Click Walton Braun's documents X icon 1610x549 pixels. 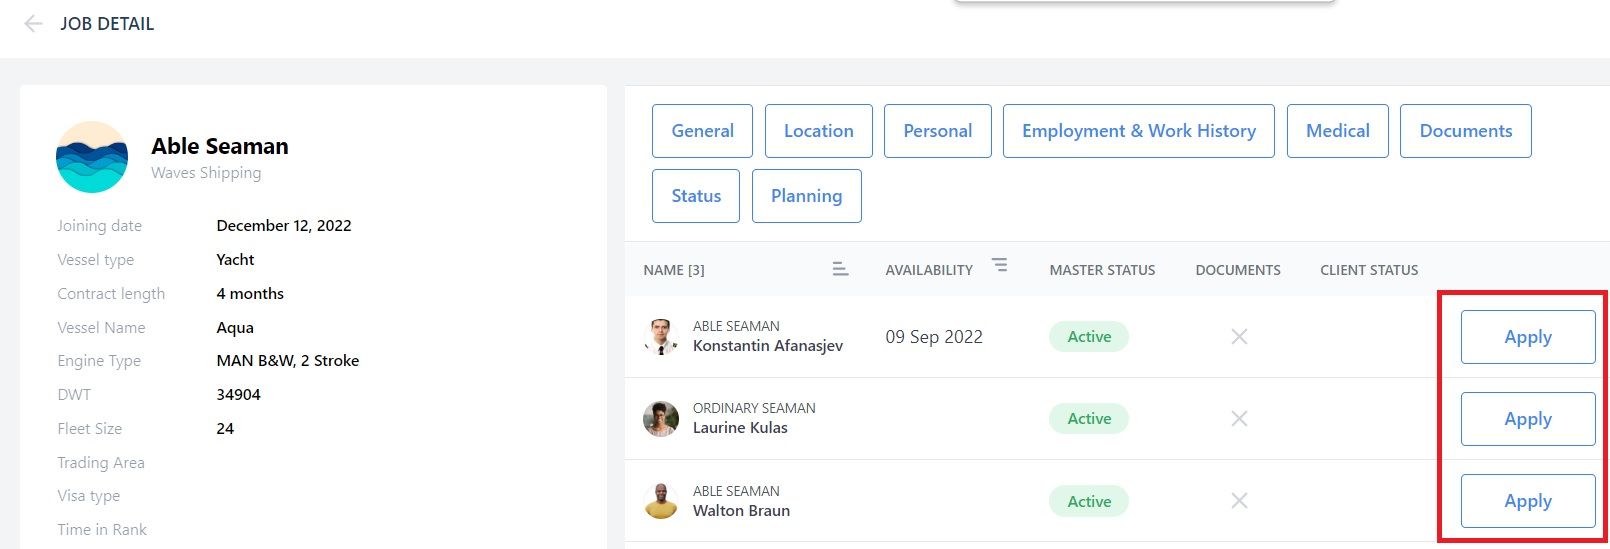point(1239,501)
